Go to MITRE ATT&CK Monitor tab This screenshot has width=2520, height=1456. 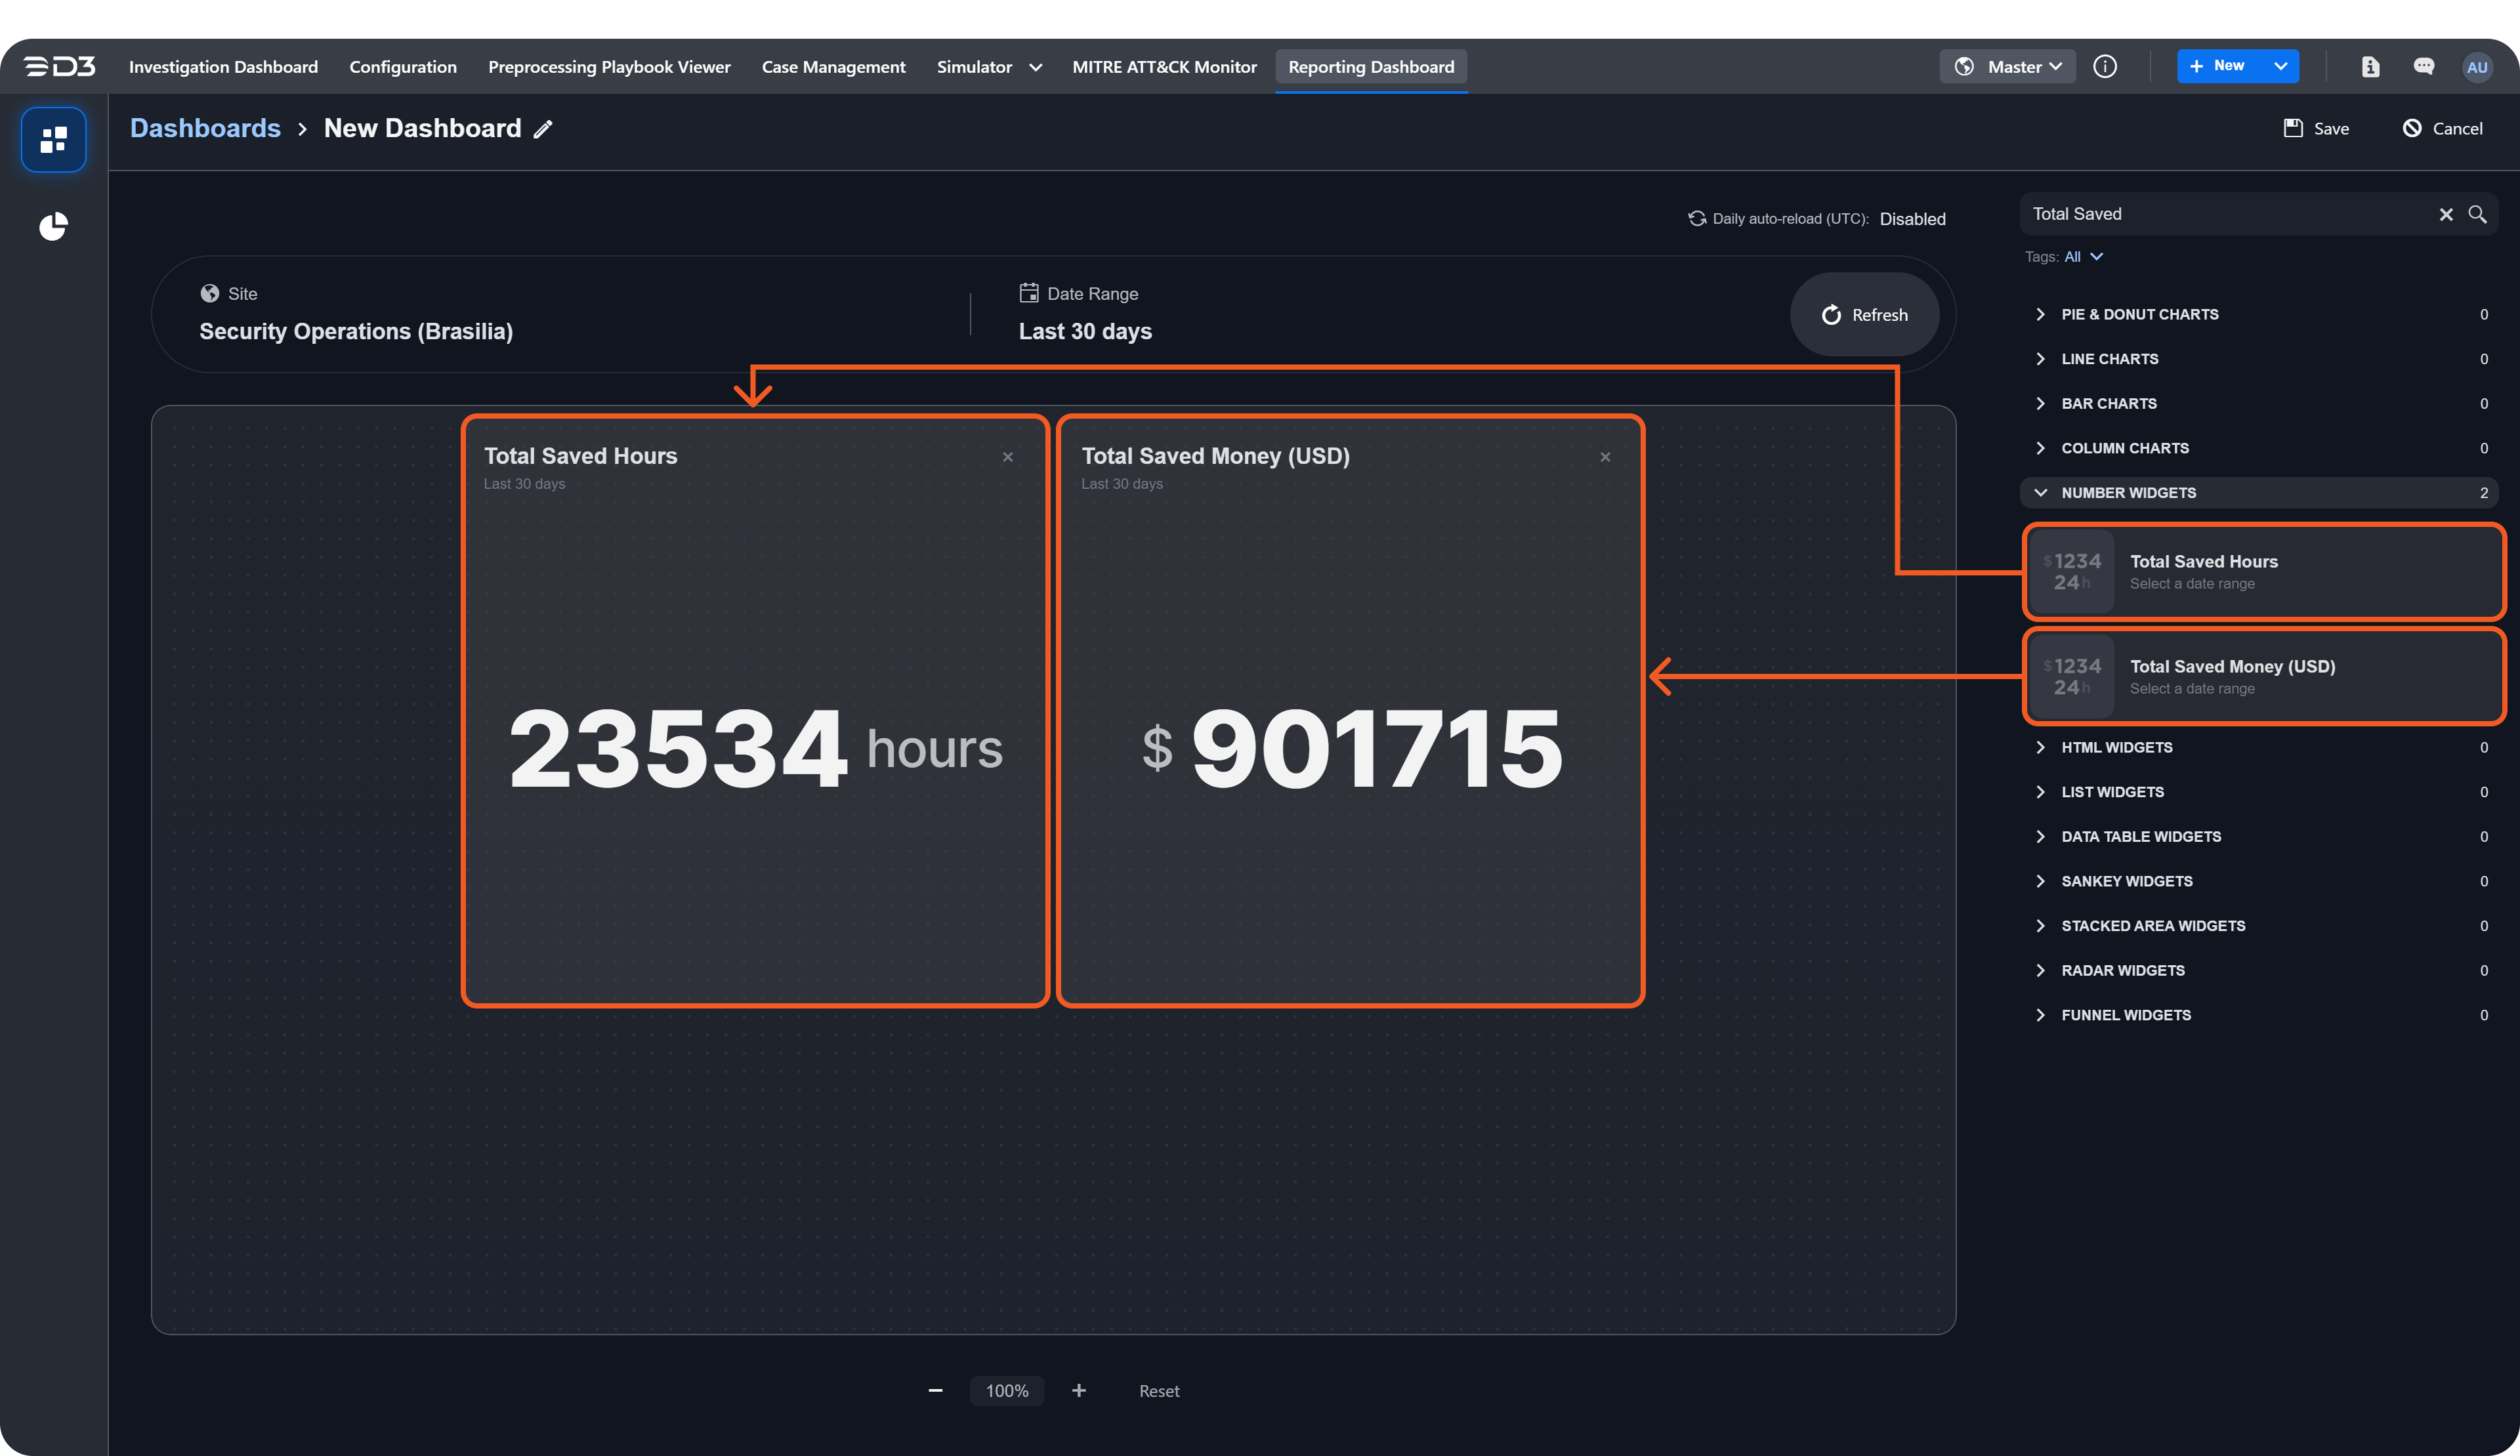click(1164, 67)
